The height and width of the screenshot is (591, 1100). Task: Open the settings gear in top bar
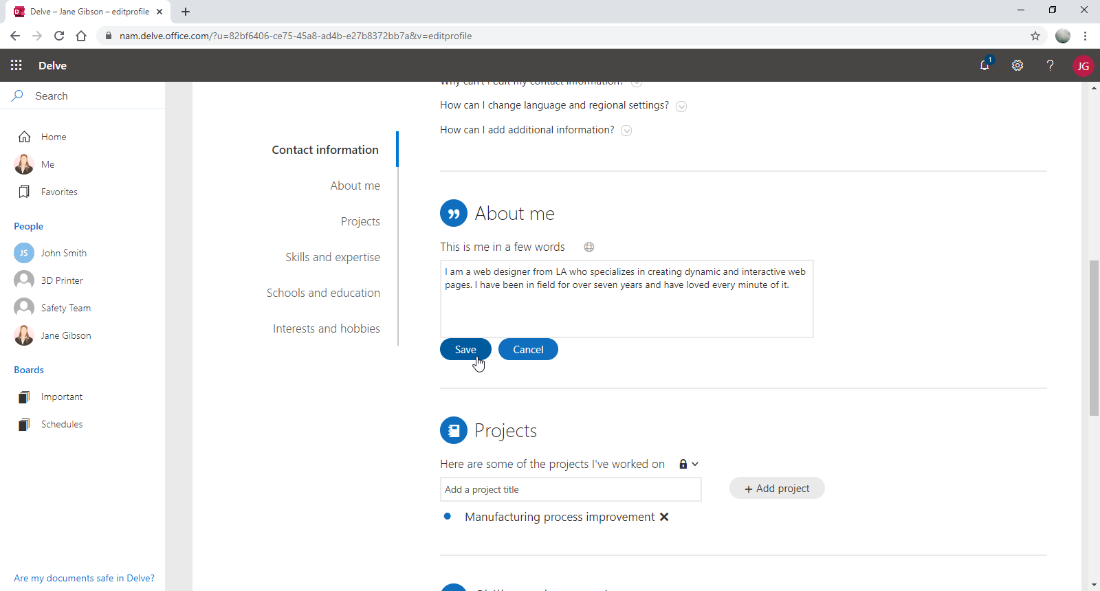(1017, 65)
